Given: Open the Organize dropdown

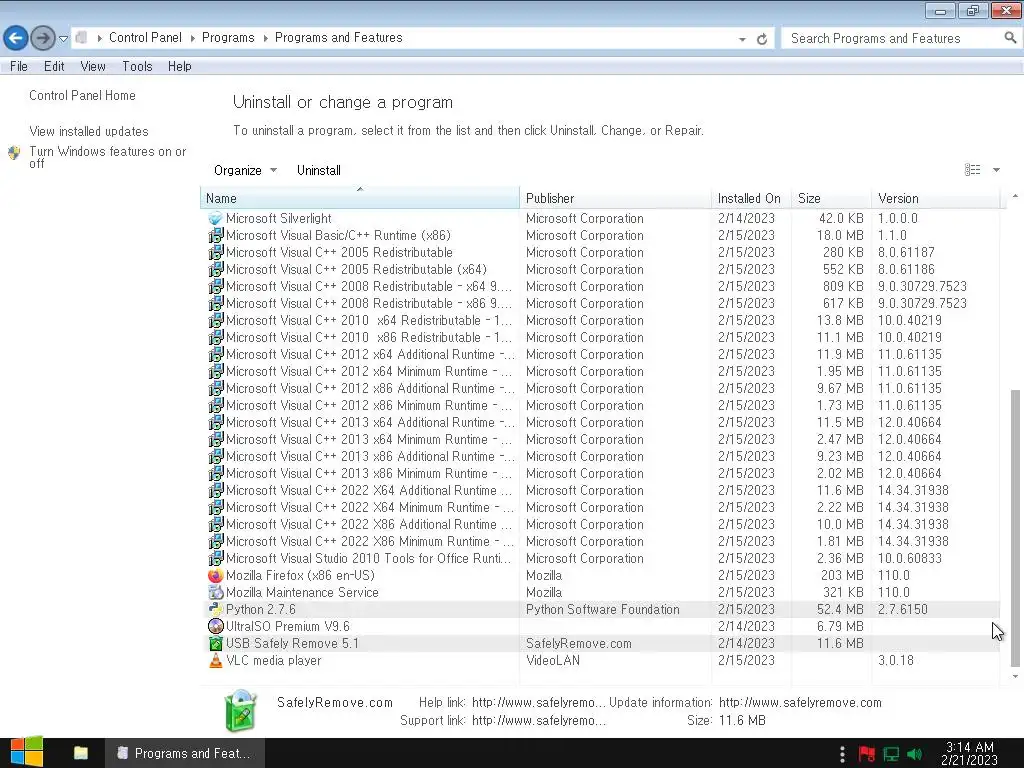Looking at the screenshot, I should pyautogui.click(x=245, y=170).
